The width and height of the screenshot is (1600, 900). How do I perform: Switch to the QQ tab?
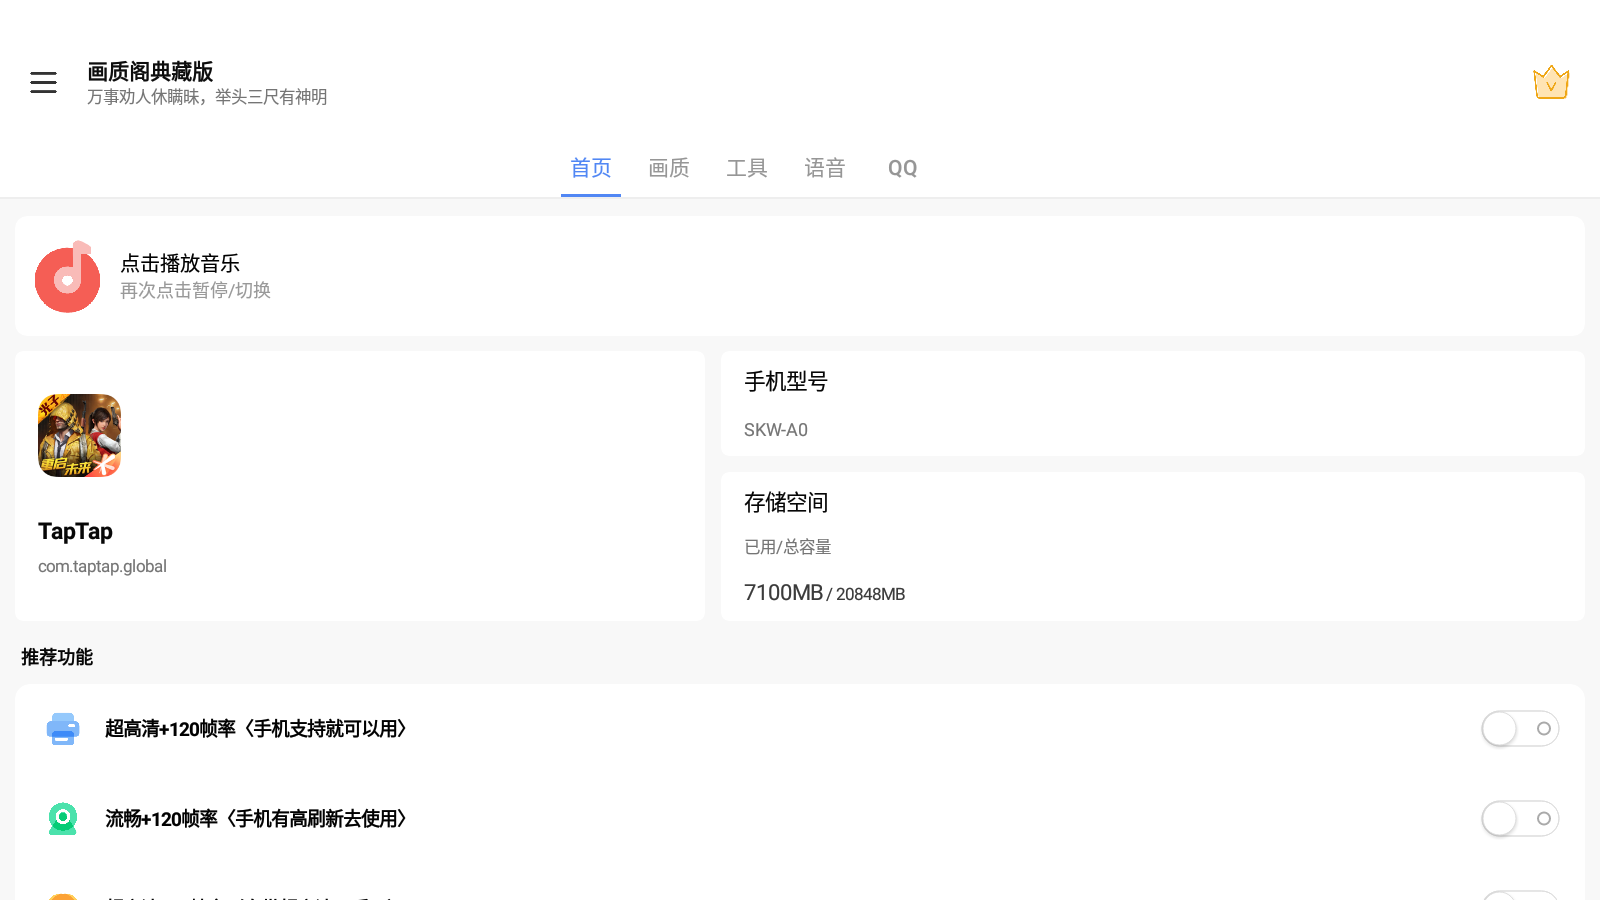[x=903, y=168]
